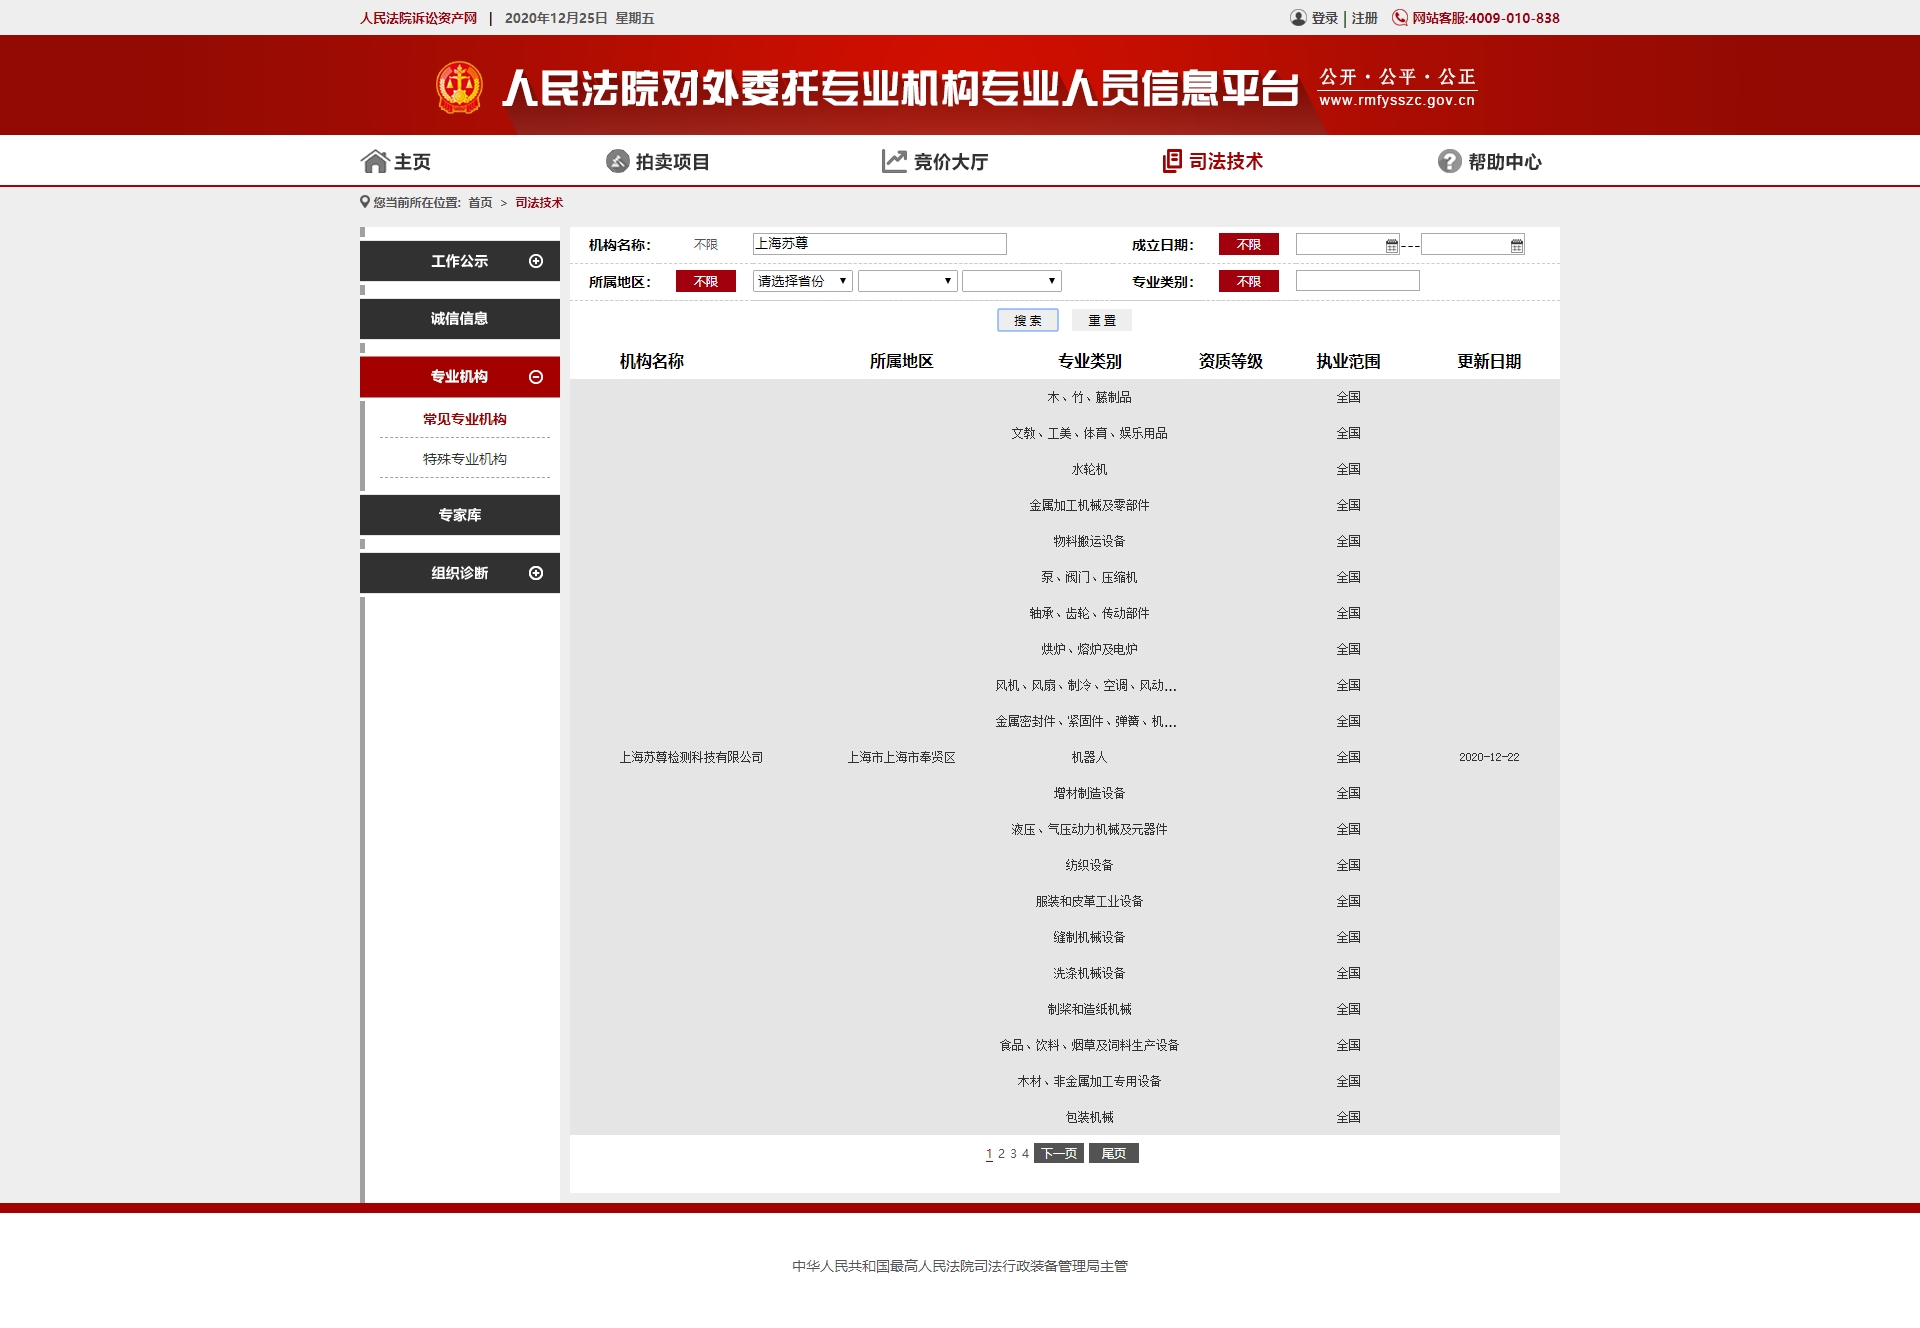Focus the 成立日期 start date field
Screen dimensions: 1920x1328
point(1348,244)
